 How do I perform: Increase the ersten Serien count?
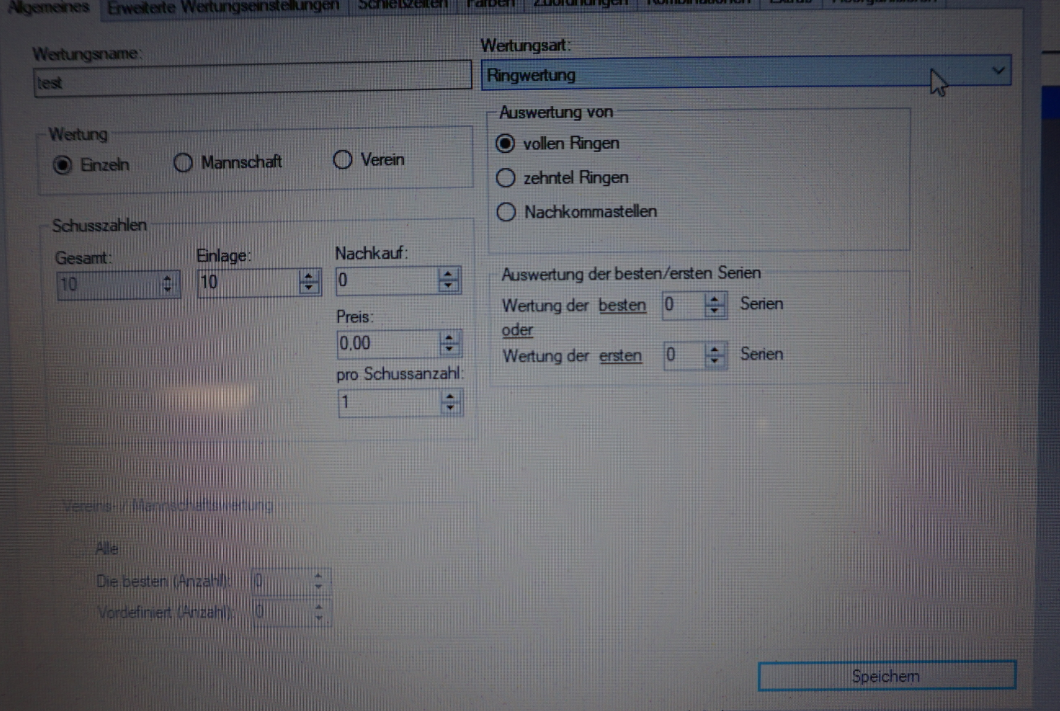[x=715, y=350]
